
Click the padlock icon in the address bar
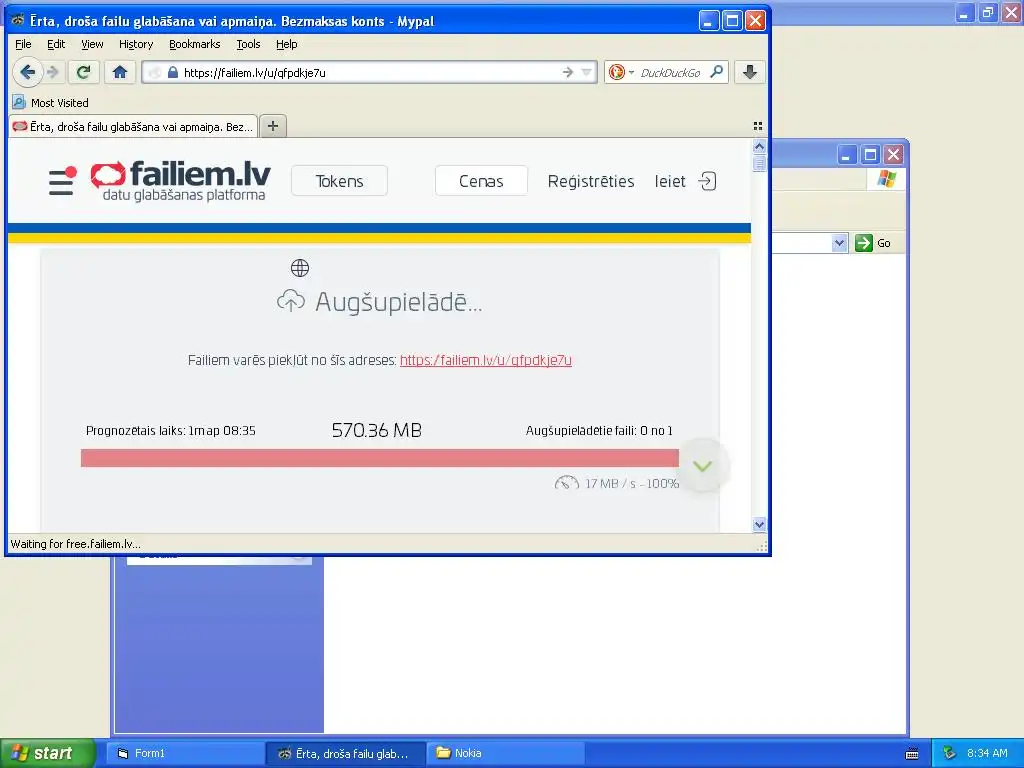pyautogui.click(x=172, y=72)
